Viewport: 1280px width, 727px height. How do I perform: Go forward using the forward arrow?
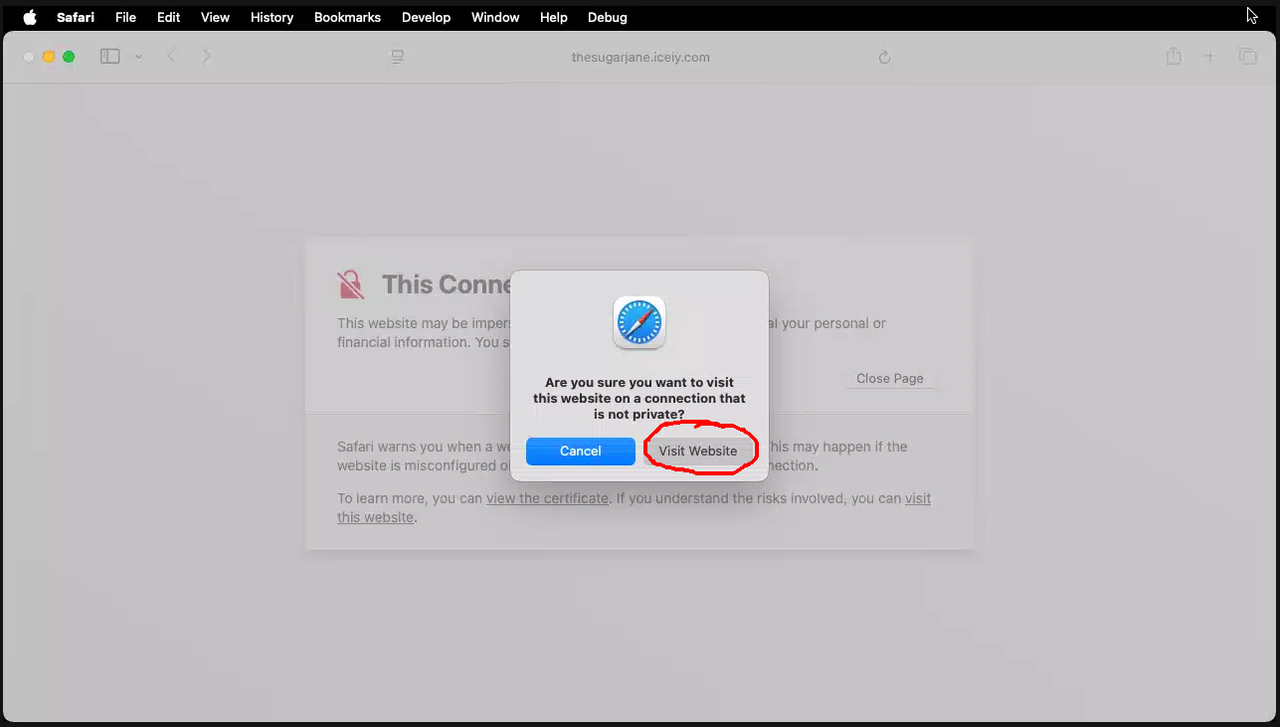click(x=206, y=56)
